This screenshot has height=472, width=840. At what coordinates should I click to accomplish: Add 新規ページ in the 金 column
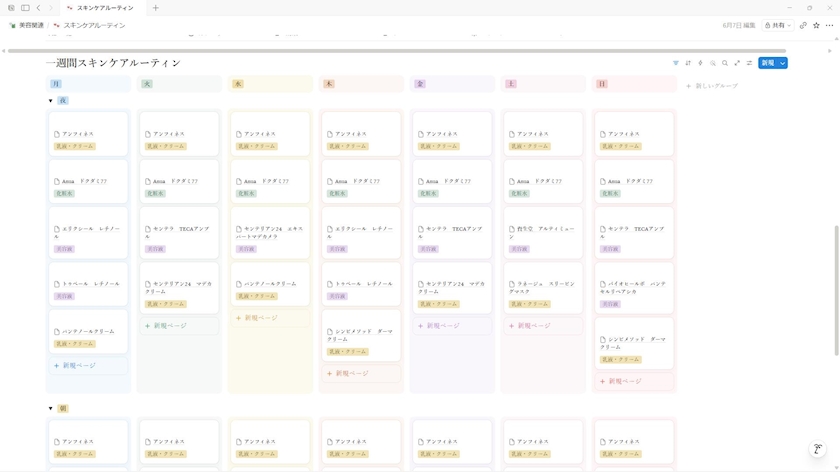pos(452,326)
